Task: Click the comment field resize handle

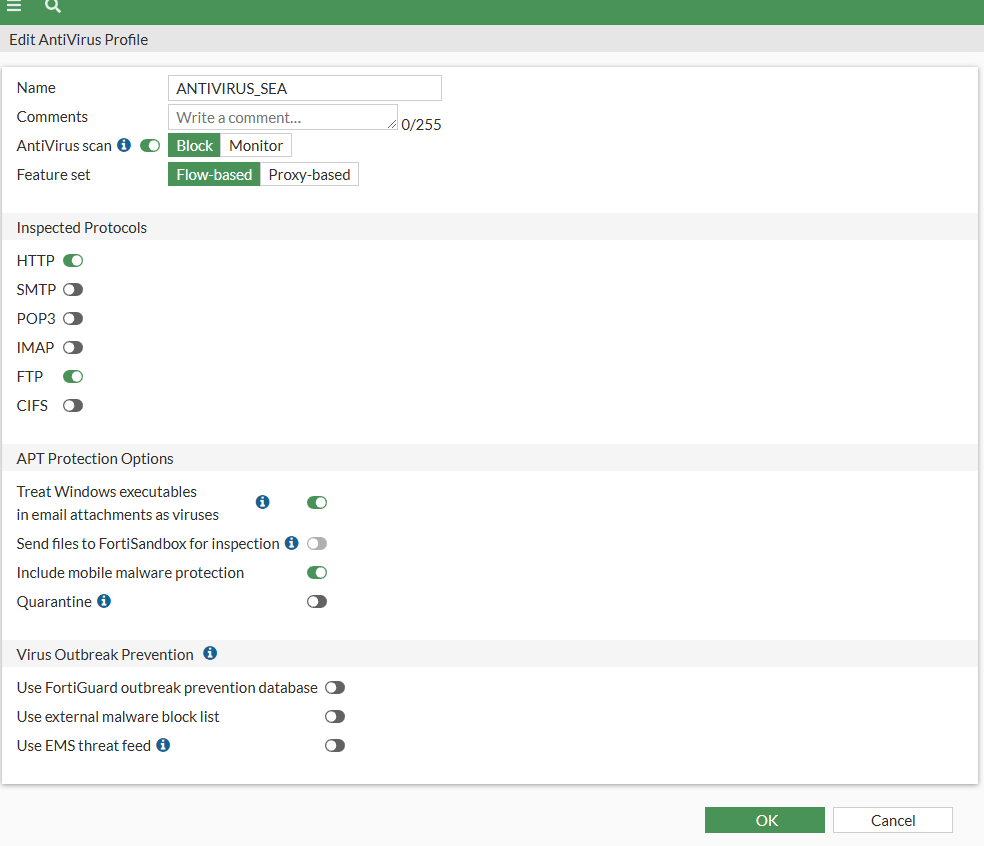Action: (392, 124)
